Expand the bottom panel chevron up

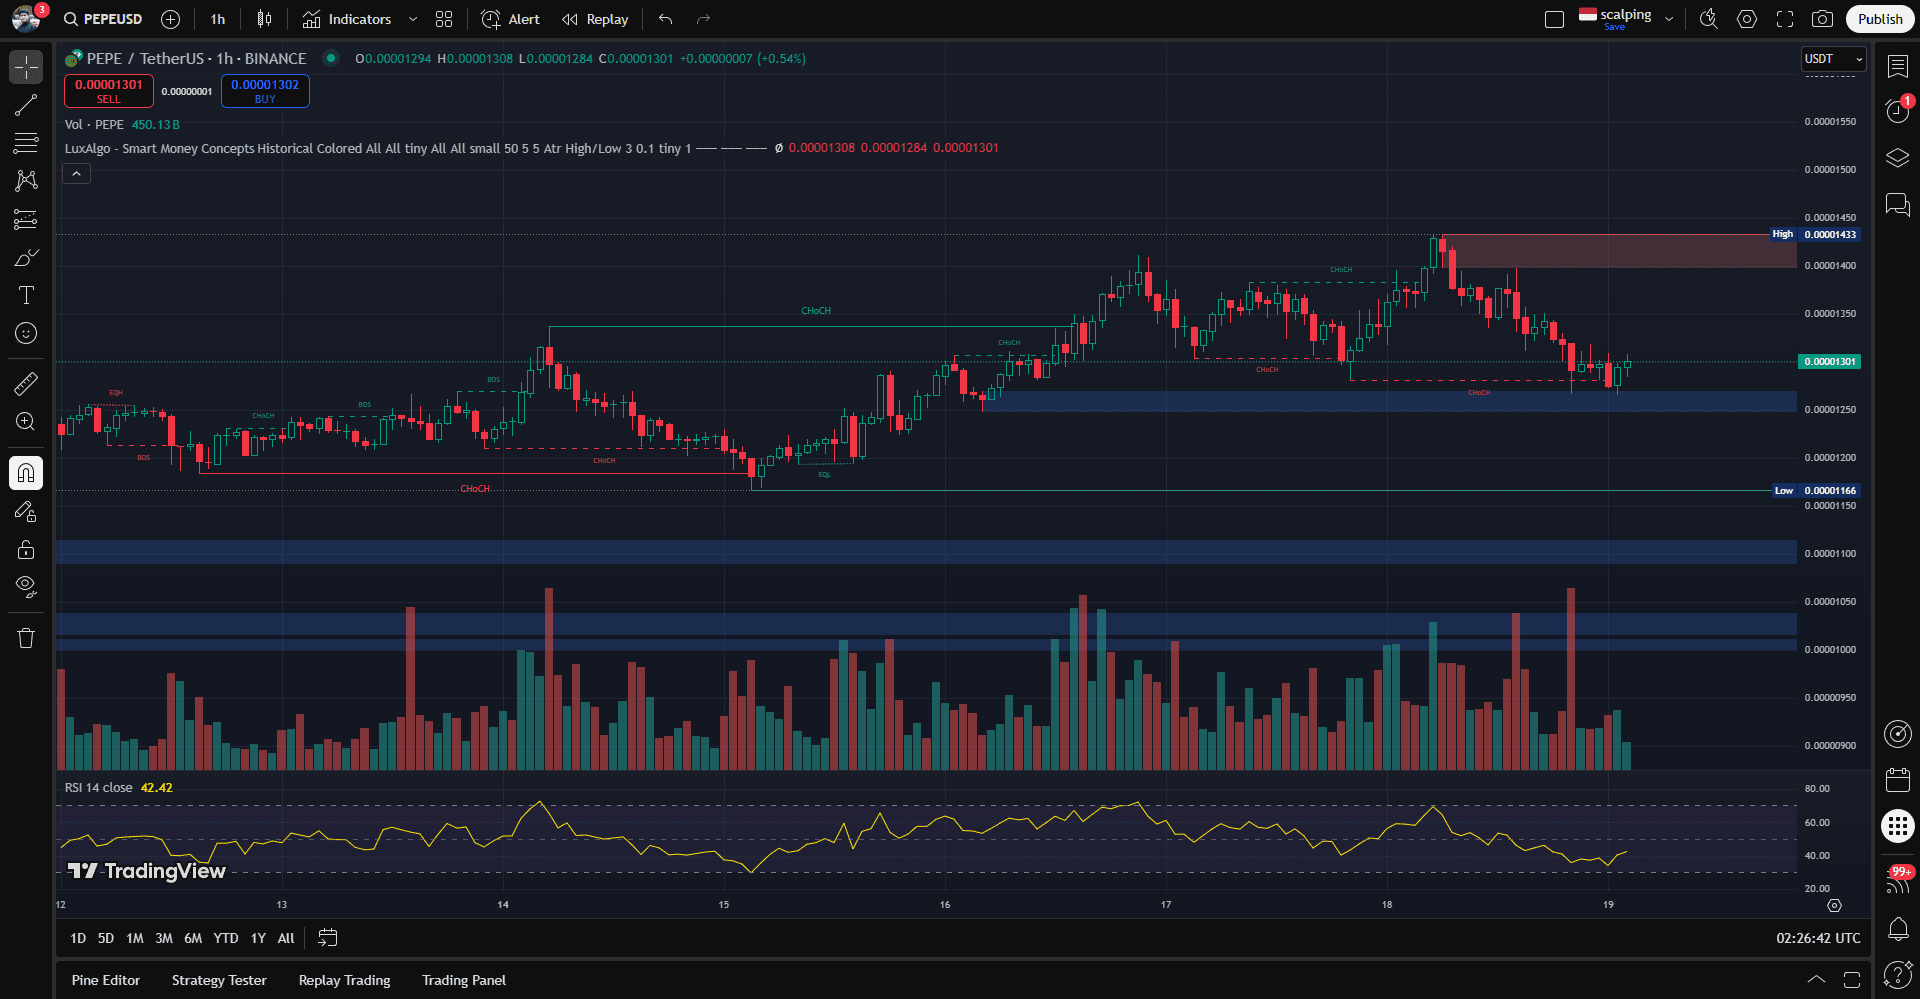tap(1816, 980)
